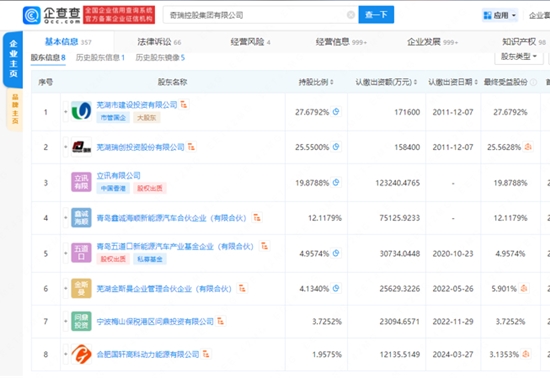Expand the 芜湖市建设投资有限公司 row
This screenshot has height=378, width=550.
pos(66,112)
